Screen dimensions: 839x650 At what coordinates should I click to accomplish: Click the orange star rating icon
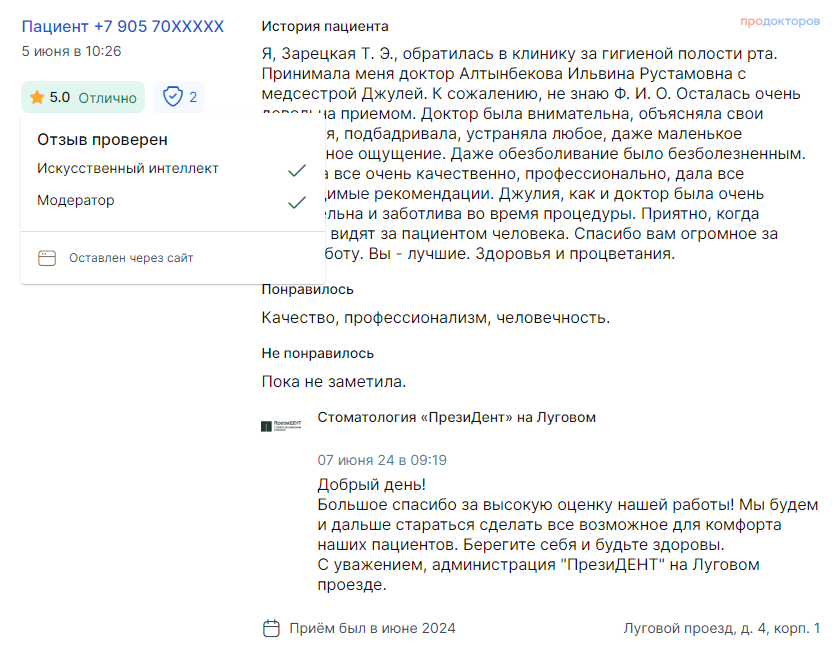(37, 97)
